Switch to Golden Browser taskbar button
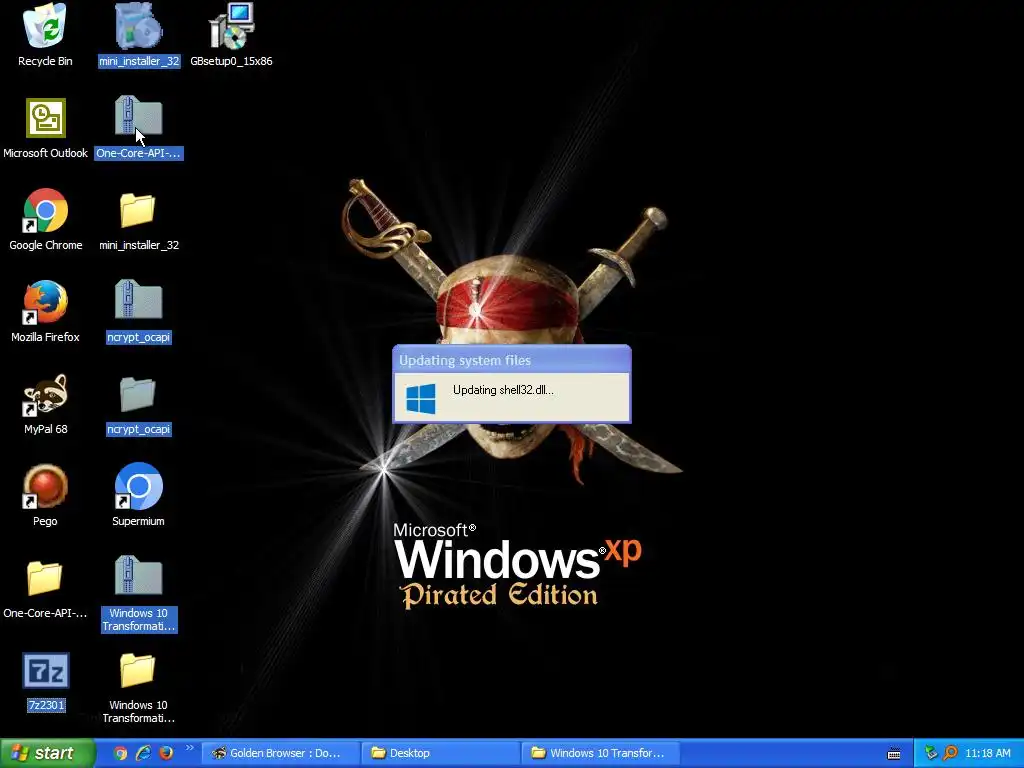 pos(280,753)
